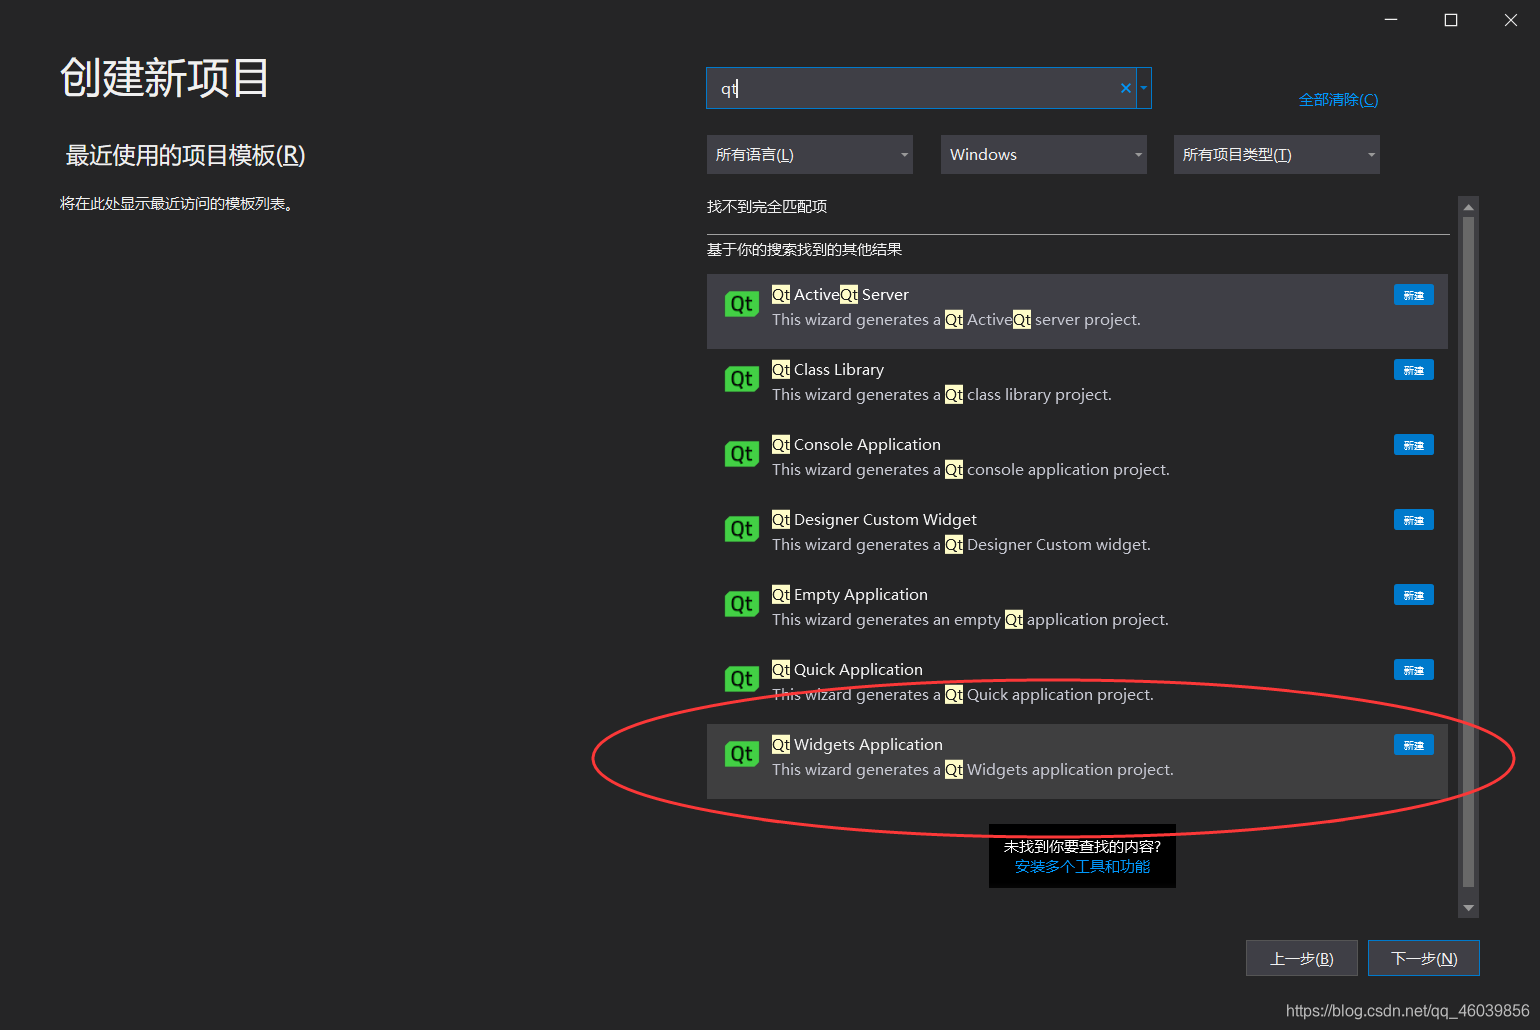
Task: Click description 'Qt class library project.'
Action: (x=1028, y=395)
